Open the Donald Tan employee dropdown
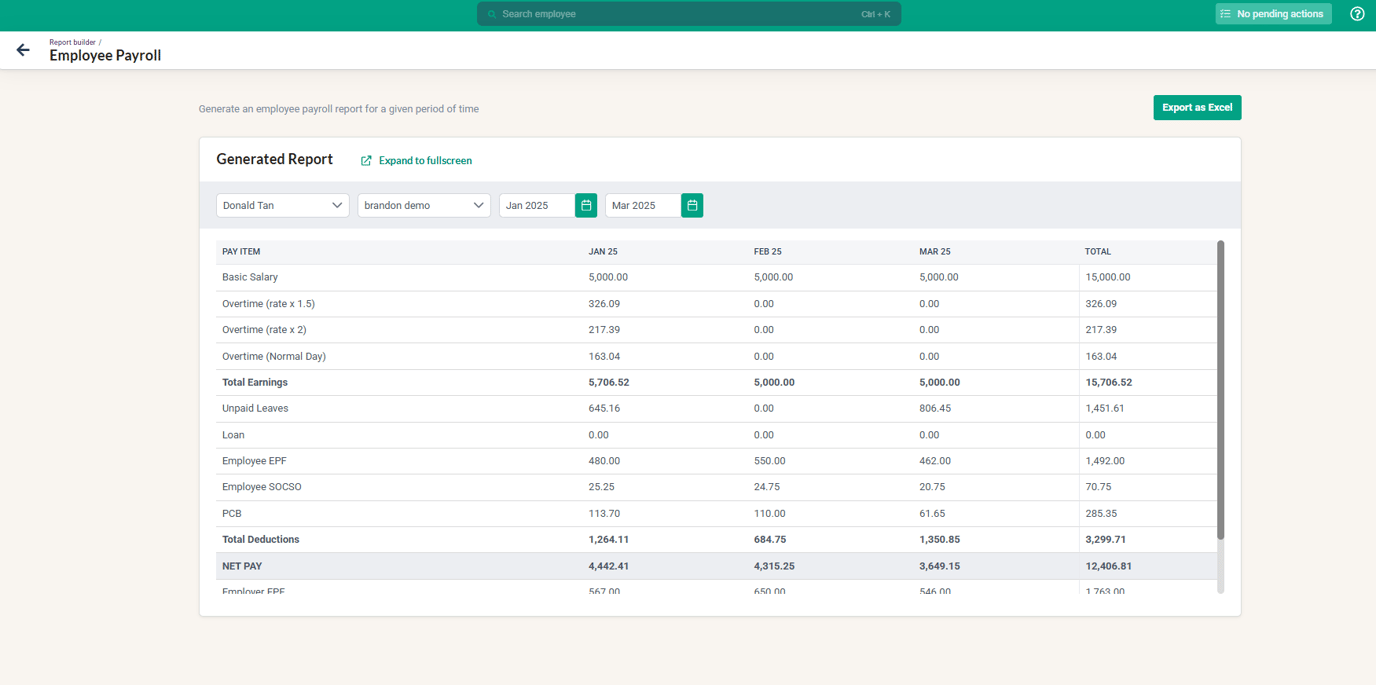Image resolution: width=1376 pixels, height=685 pixels. (x=282, y=205)
